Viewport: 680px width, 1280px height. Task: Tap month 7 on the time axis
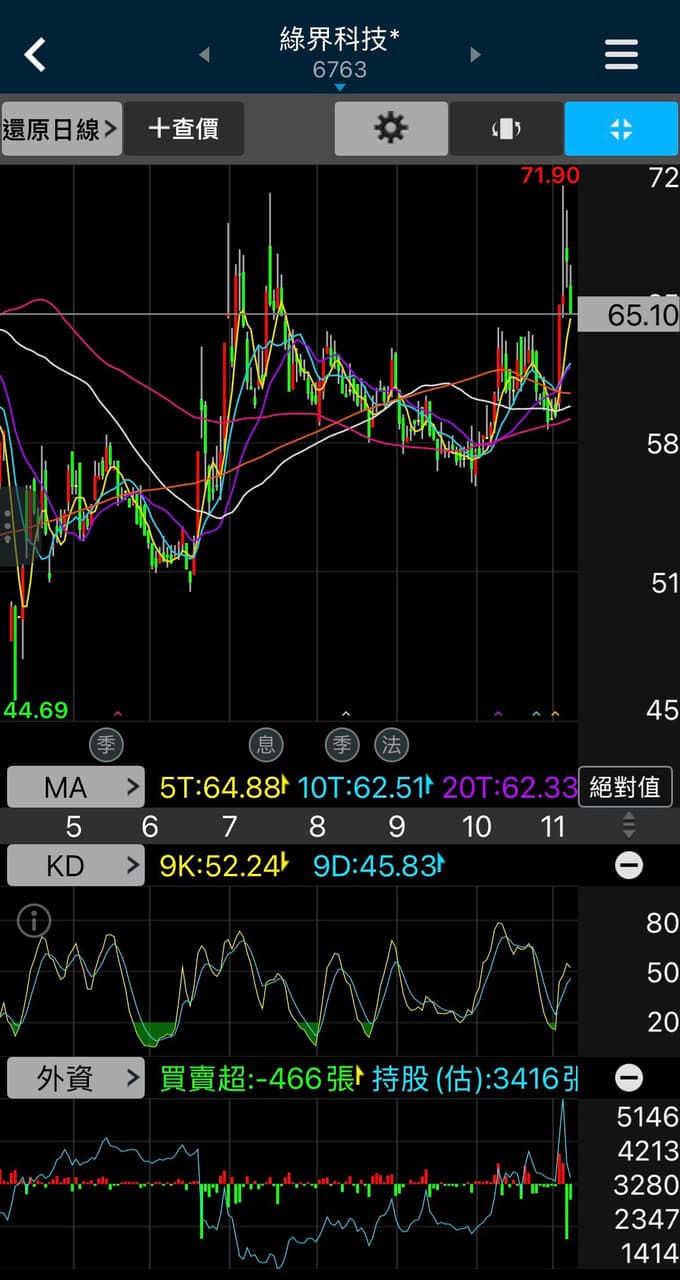pos(230,826)
